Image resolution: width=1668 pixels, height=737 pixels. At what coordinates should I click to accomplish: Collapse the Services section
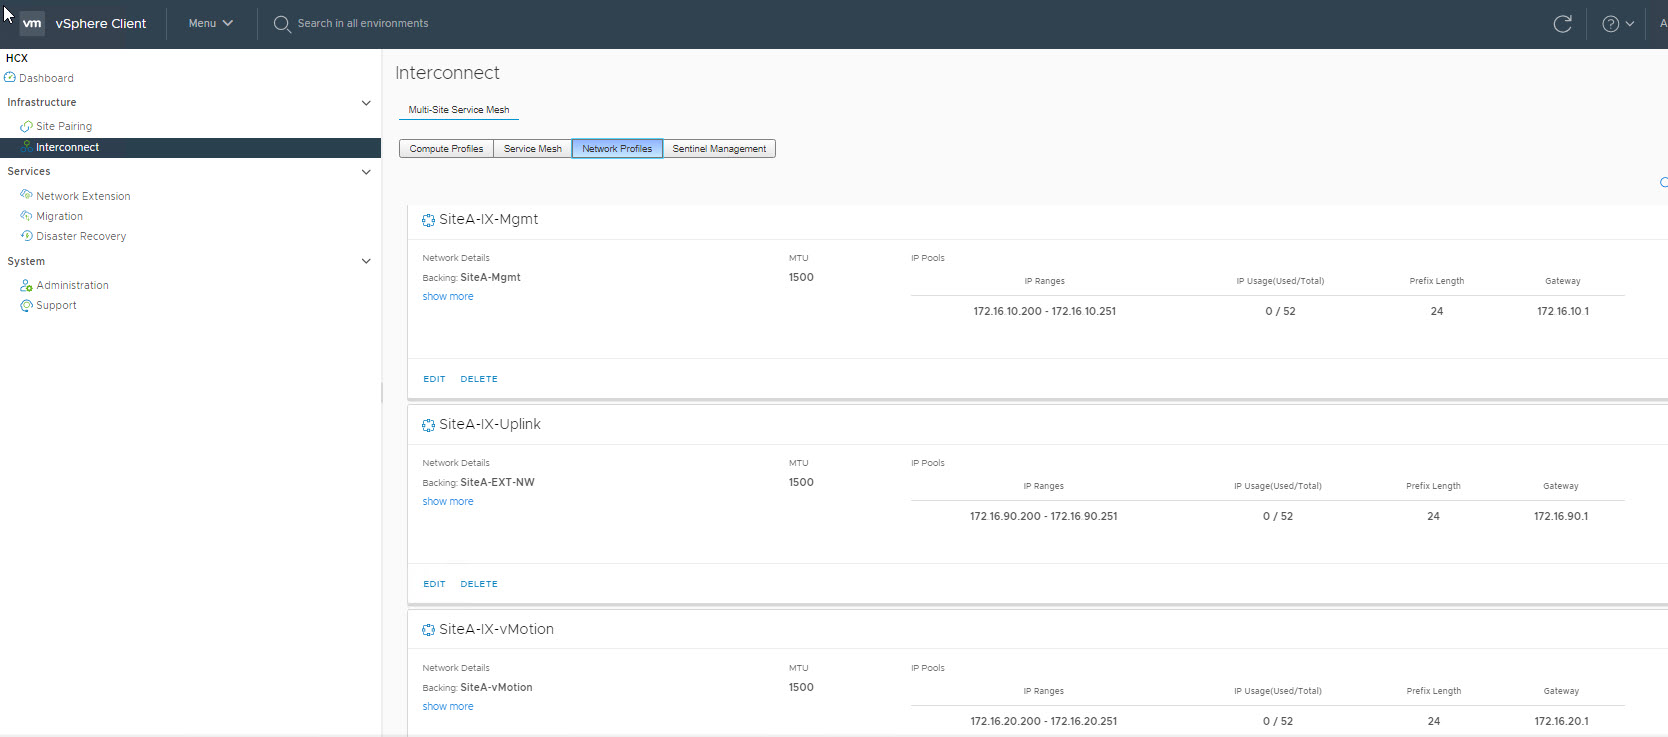click(x=366, y=172)
